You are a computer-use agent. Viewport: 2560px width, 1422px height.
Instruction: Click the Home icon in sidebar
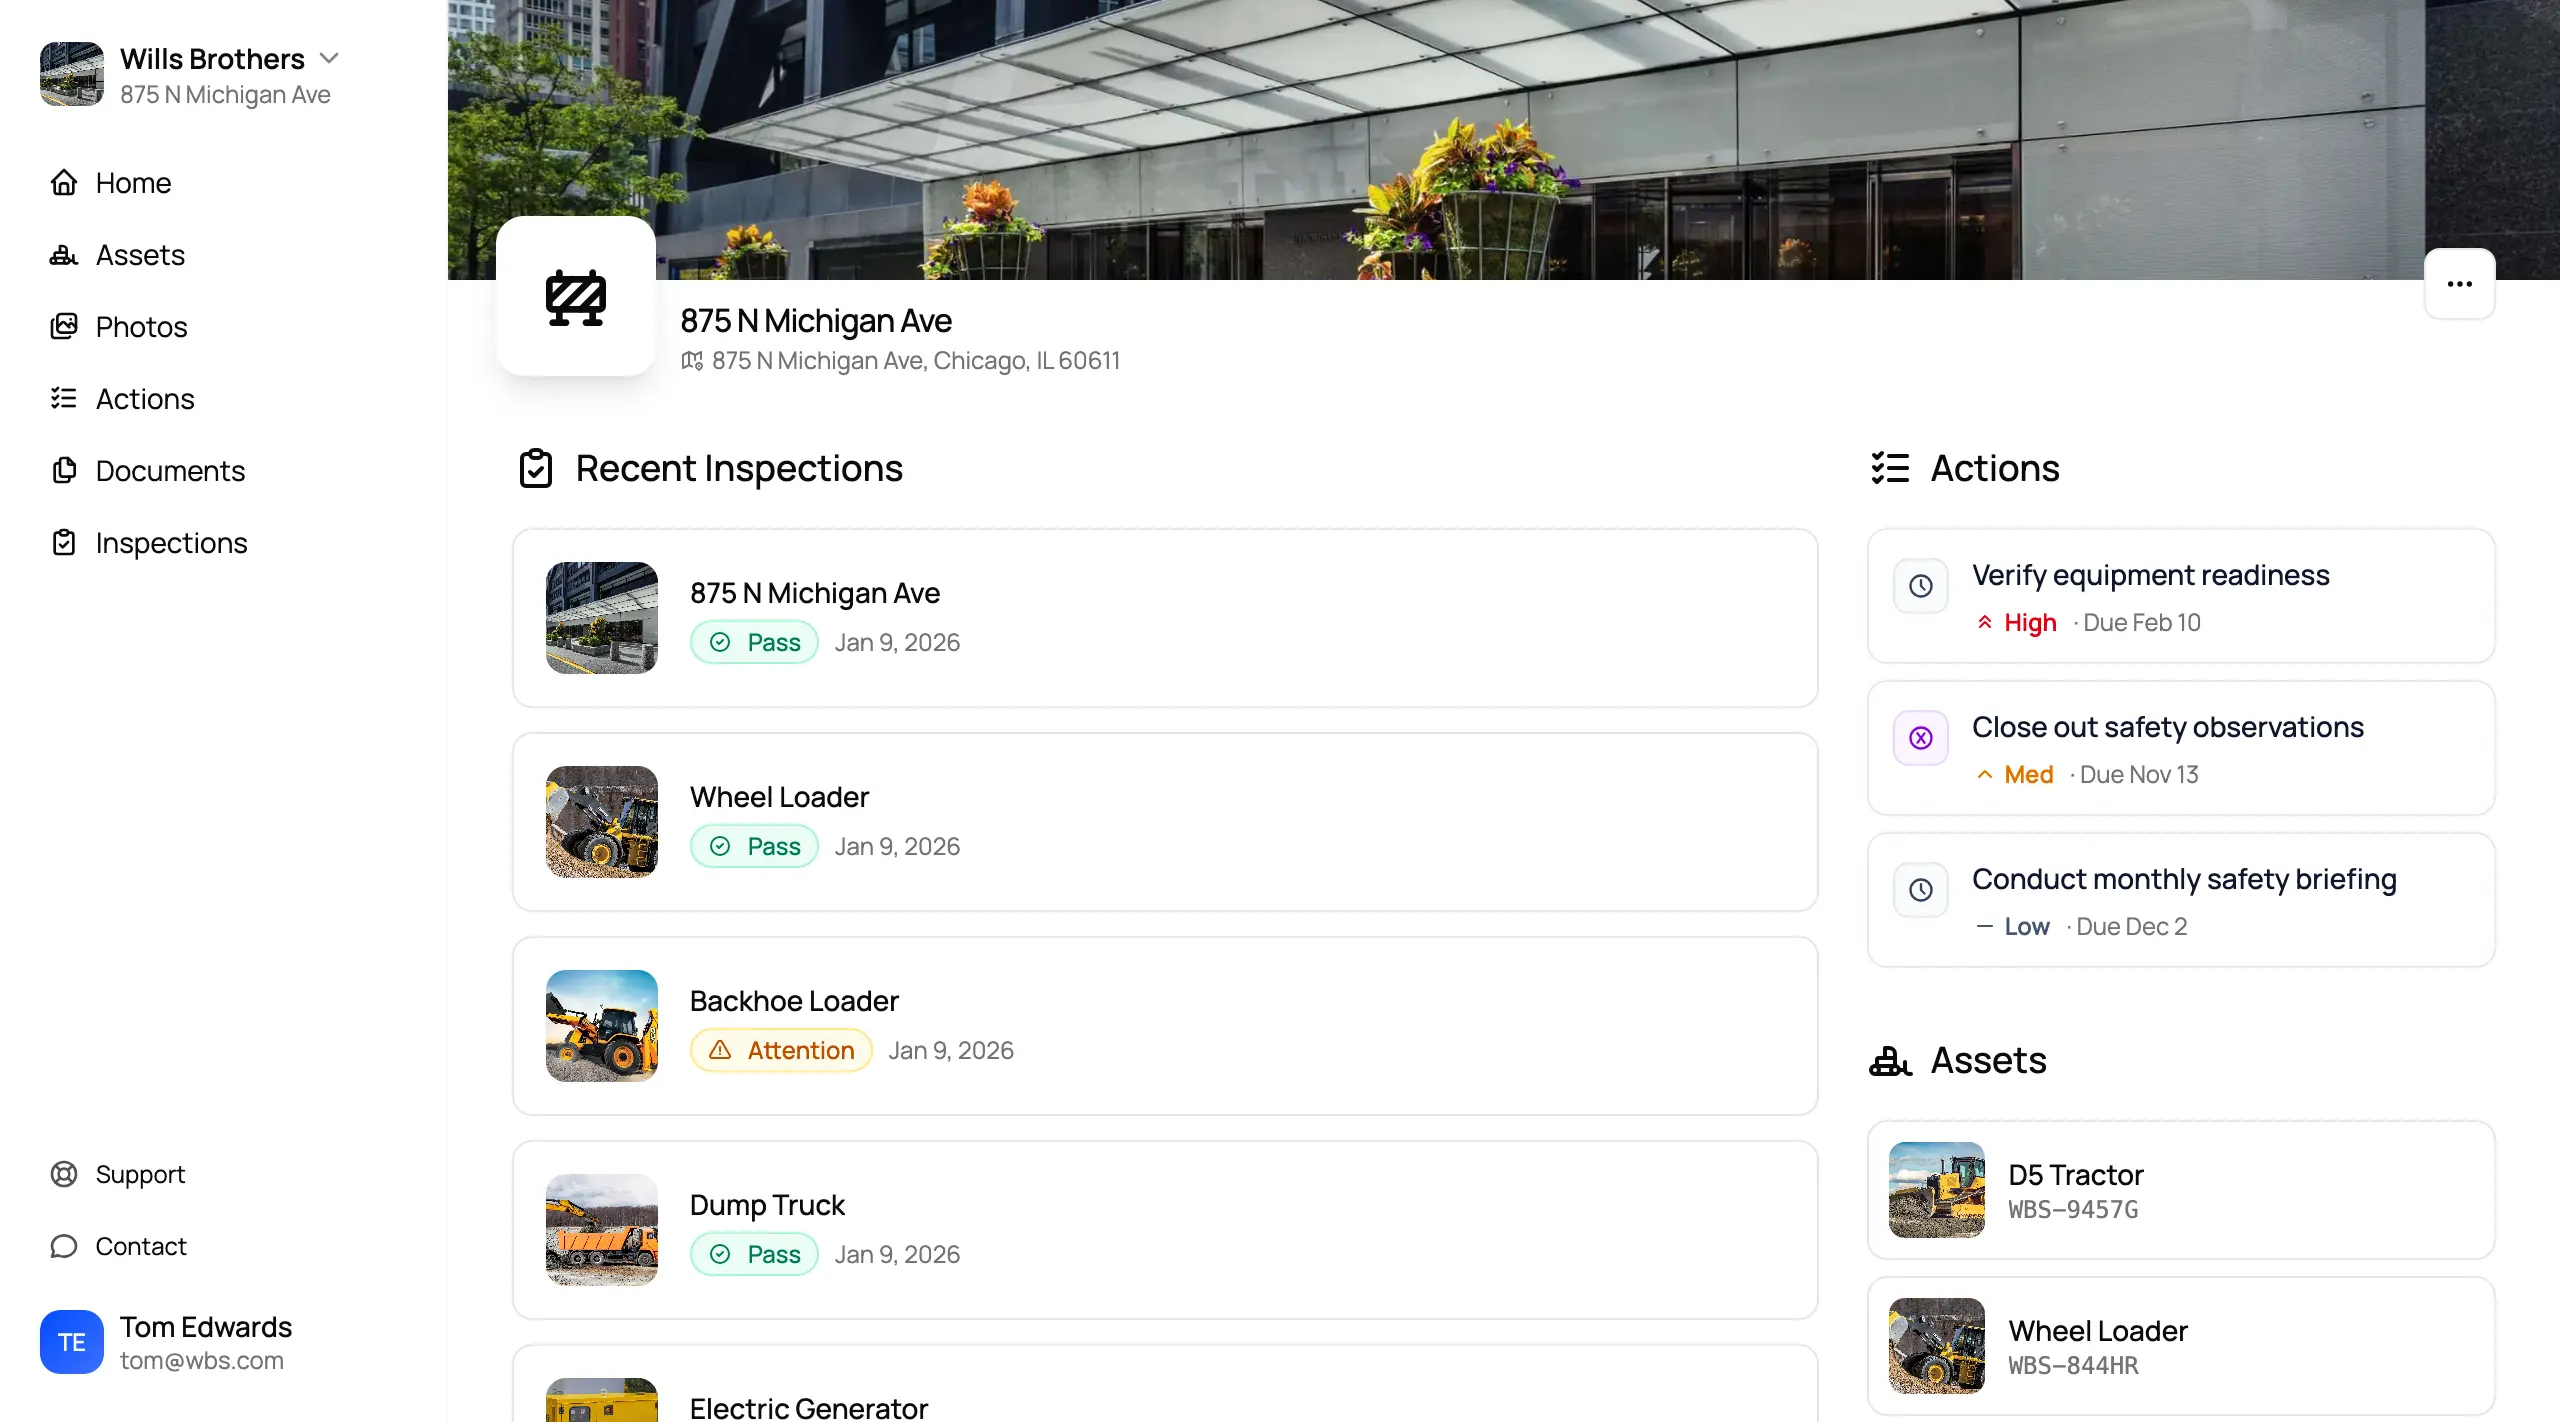pos(64,183)
